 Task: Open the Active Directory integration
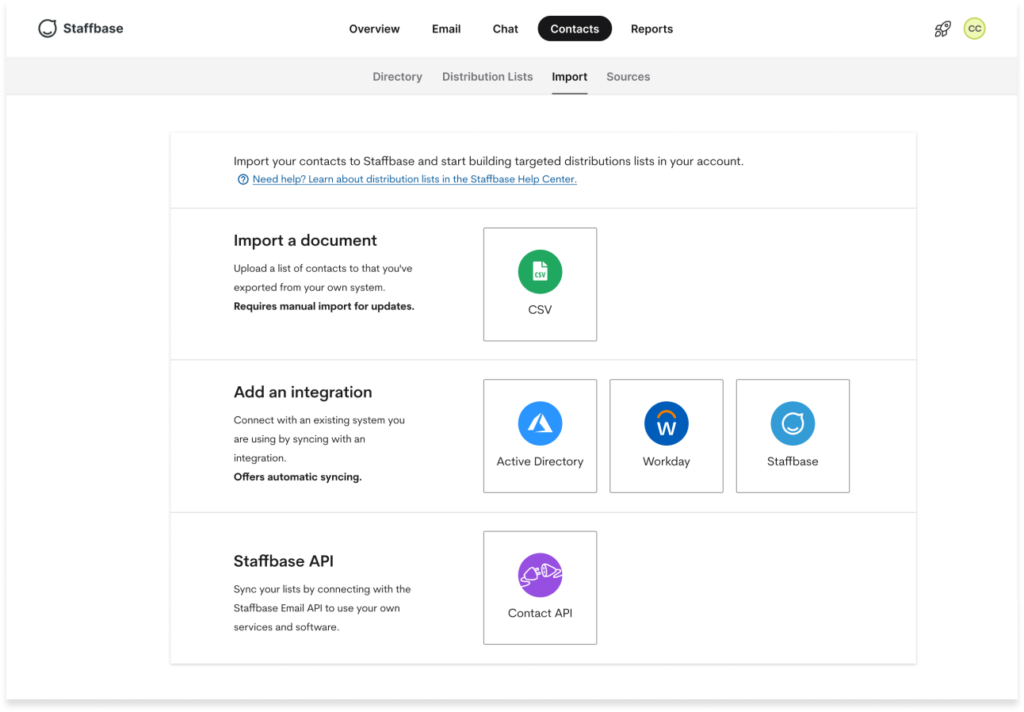click(x=540, y=422)
